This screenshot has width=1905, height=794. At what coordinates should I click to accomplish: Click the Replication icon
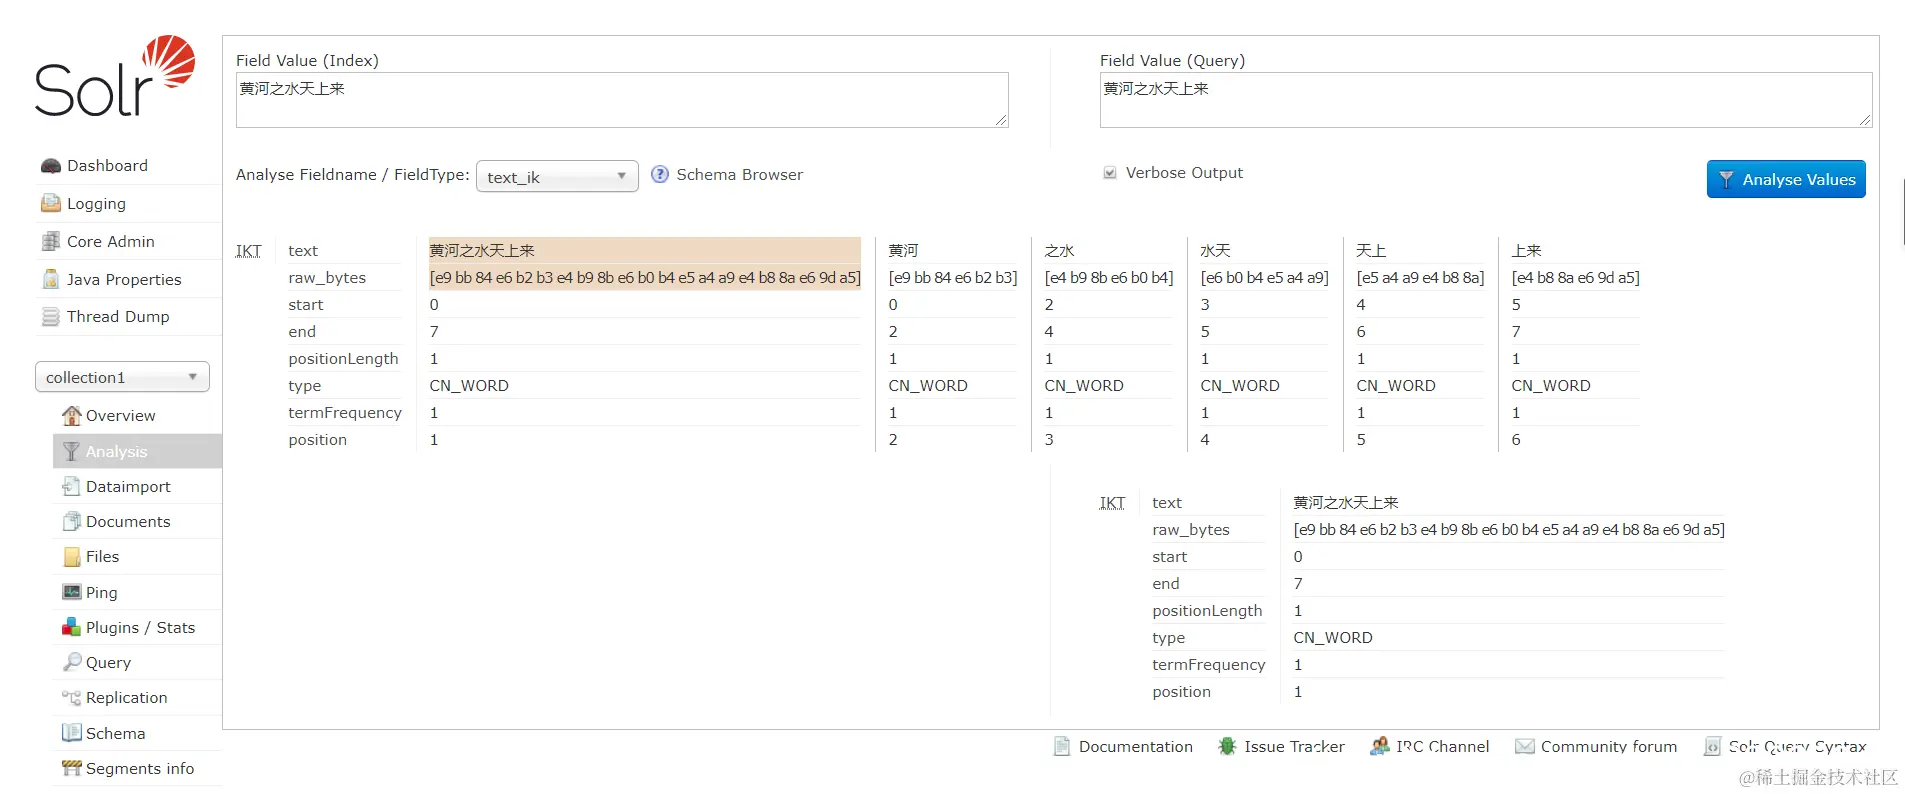pyautogui.click(x=71, y=698)
